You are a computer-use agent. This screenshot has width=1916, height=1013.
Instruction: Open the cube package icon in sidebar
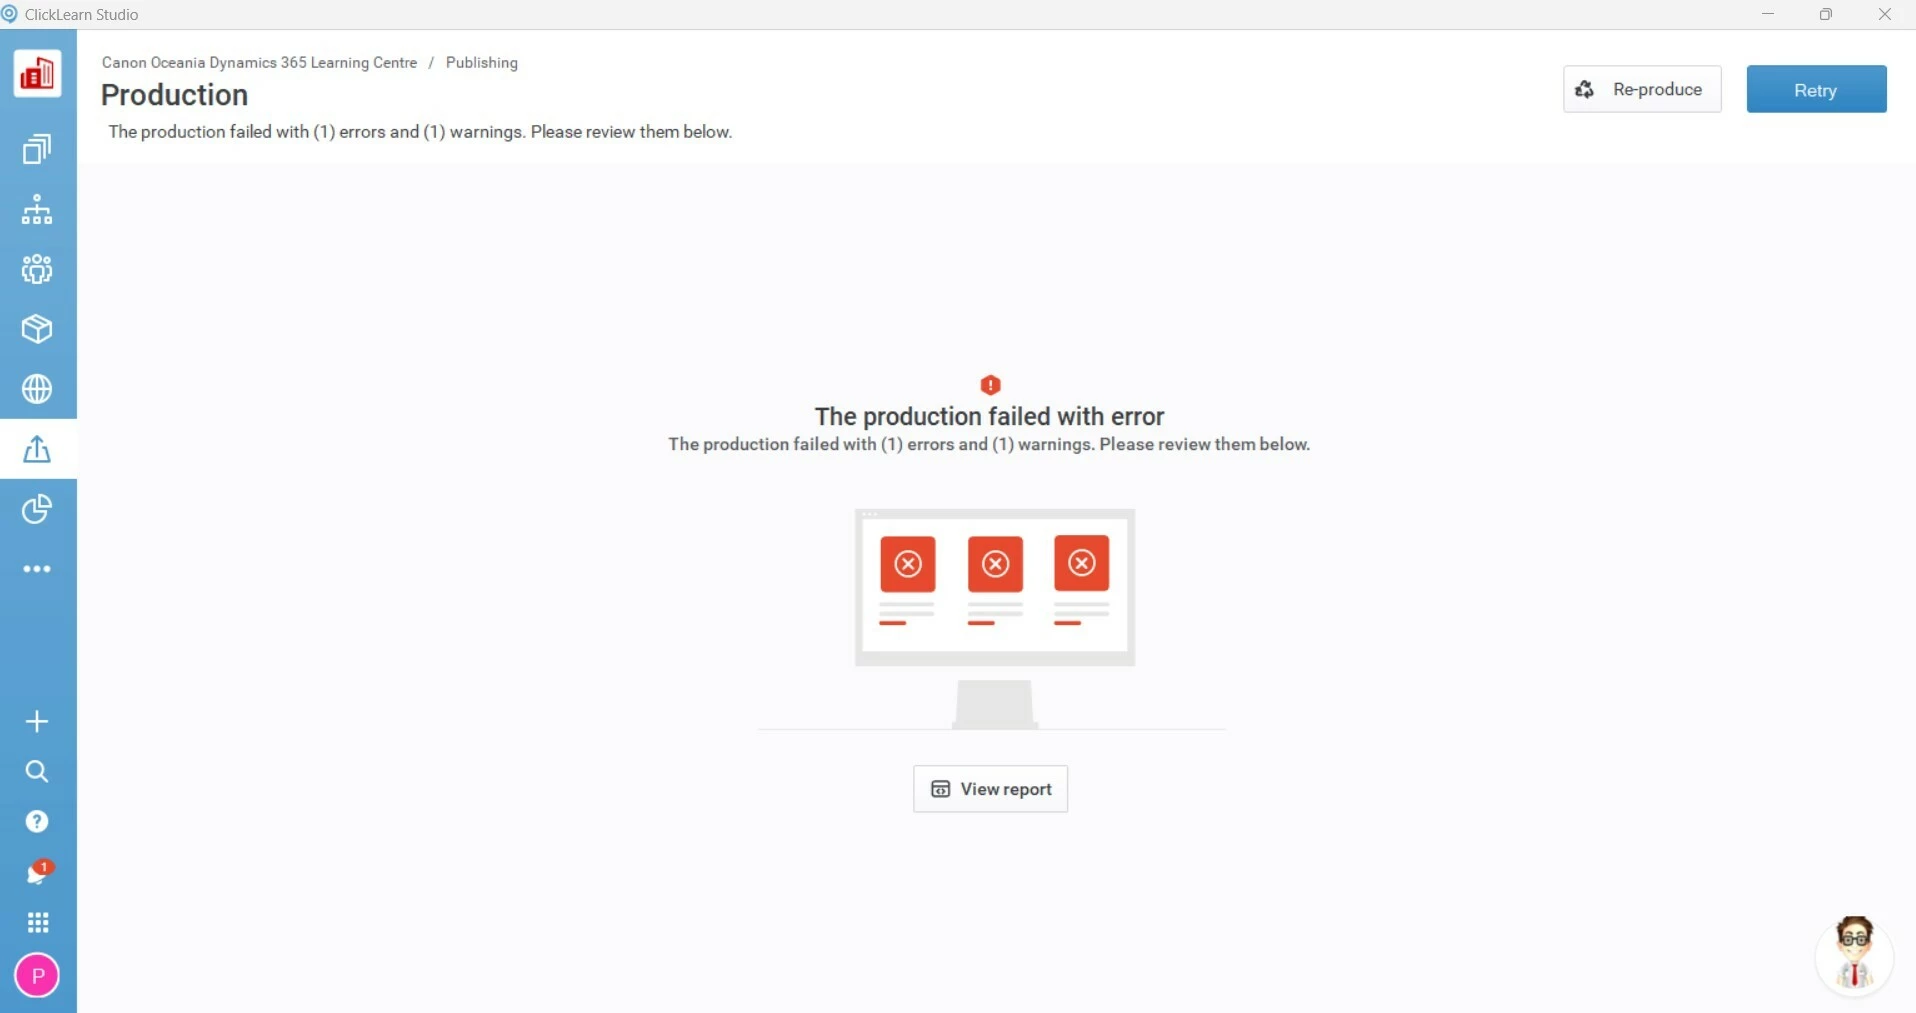pyautogui.click(x=37, y=329)
